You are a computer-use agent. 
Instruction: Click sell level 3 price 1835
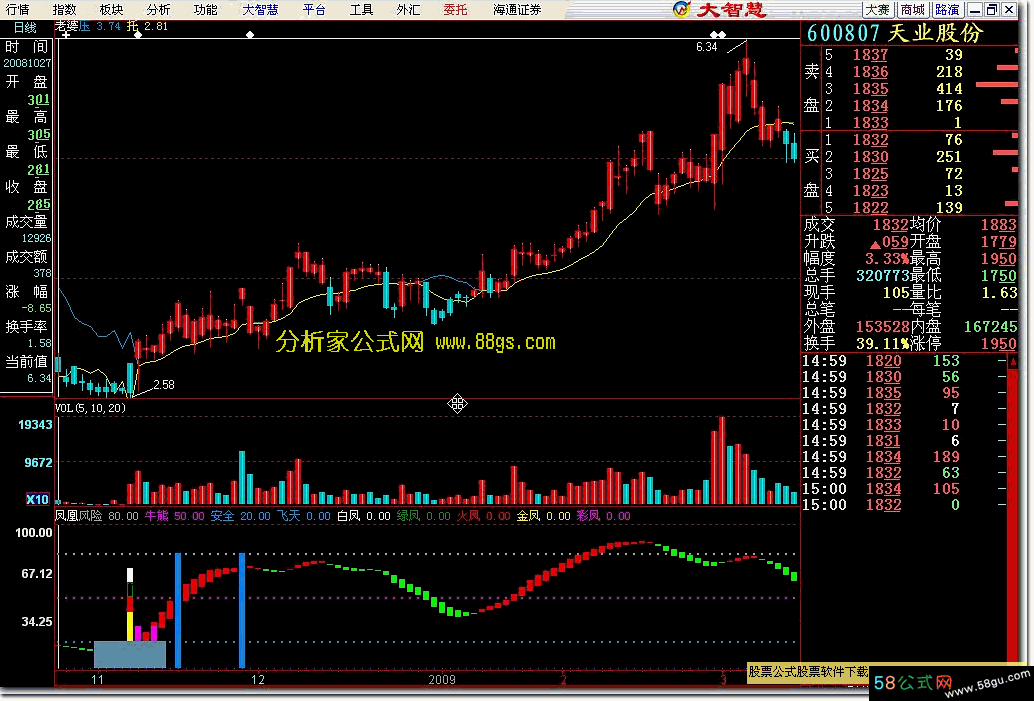point(870,88)
